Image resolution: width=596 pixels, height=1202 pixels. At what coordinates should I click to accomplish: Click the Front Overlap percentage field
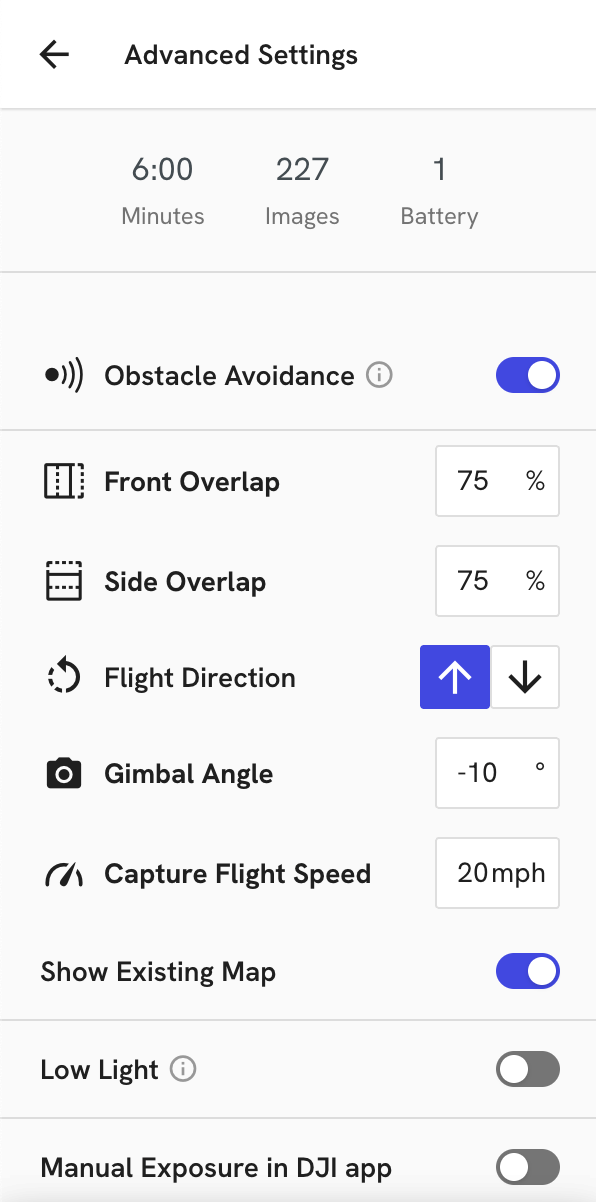[497, 481]
